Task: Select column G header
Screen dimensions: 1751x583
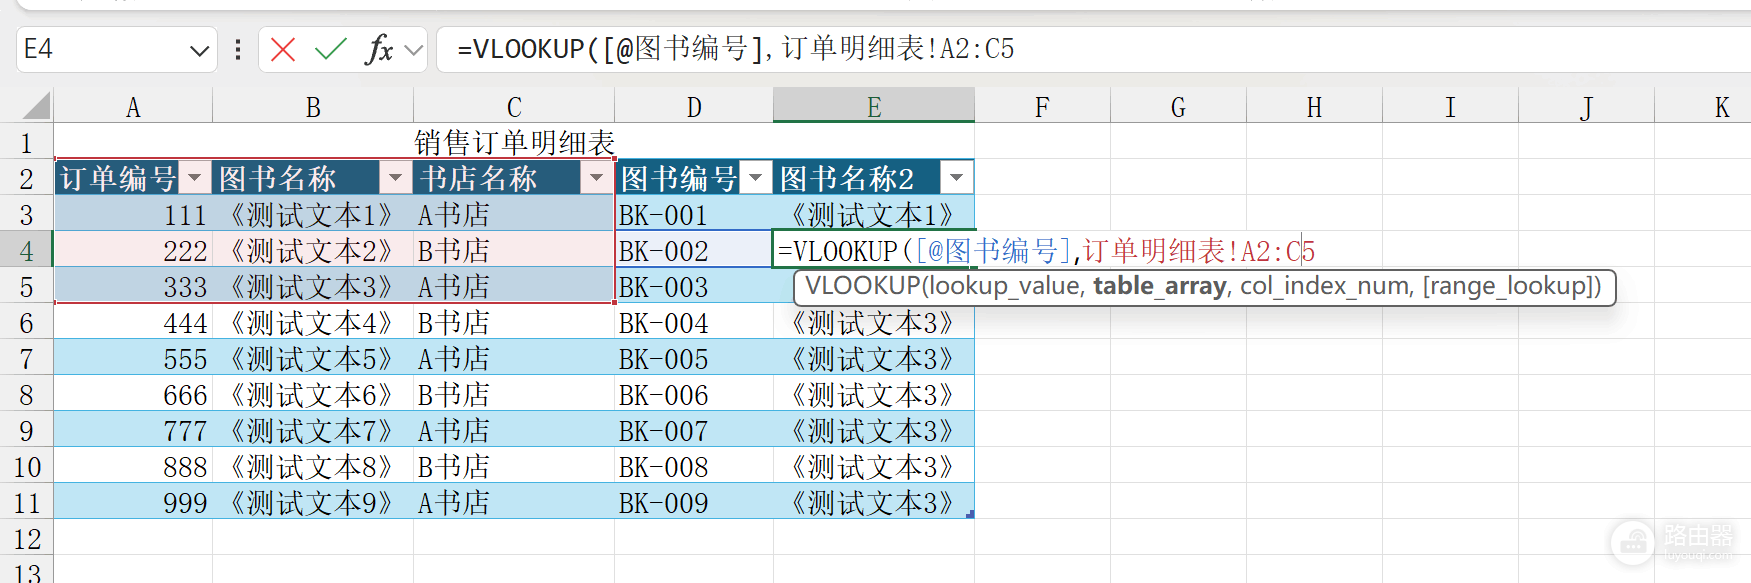Action: 1178,106
